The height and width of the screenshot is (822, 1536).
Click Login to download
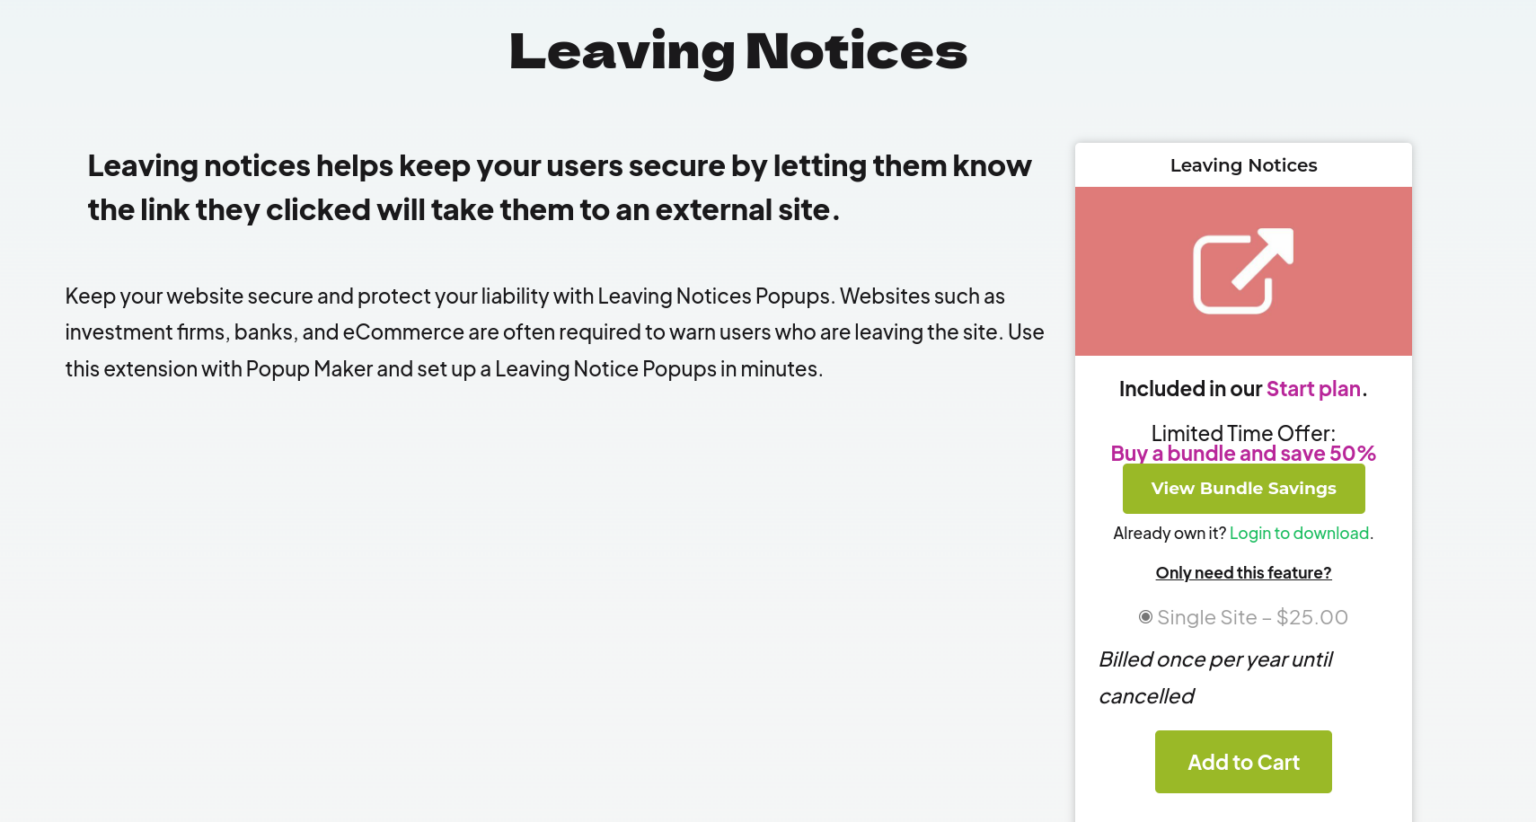[1299, 533]
